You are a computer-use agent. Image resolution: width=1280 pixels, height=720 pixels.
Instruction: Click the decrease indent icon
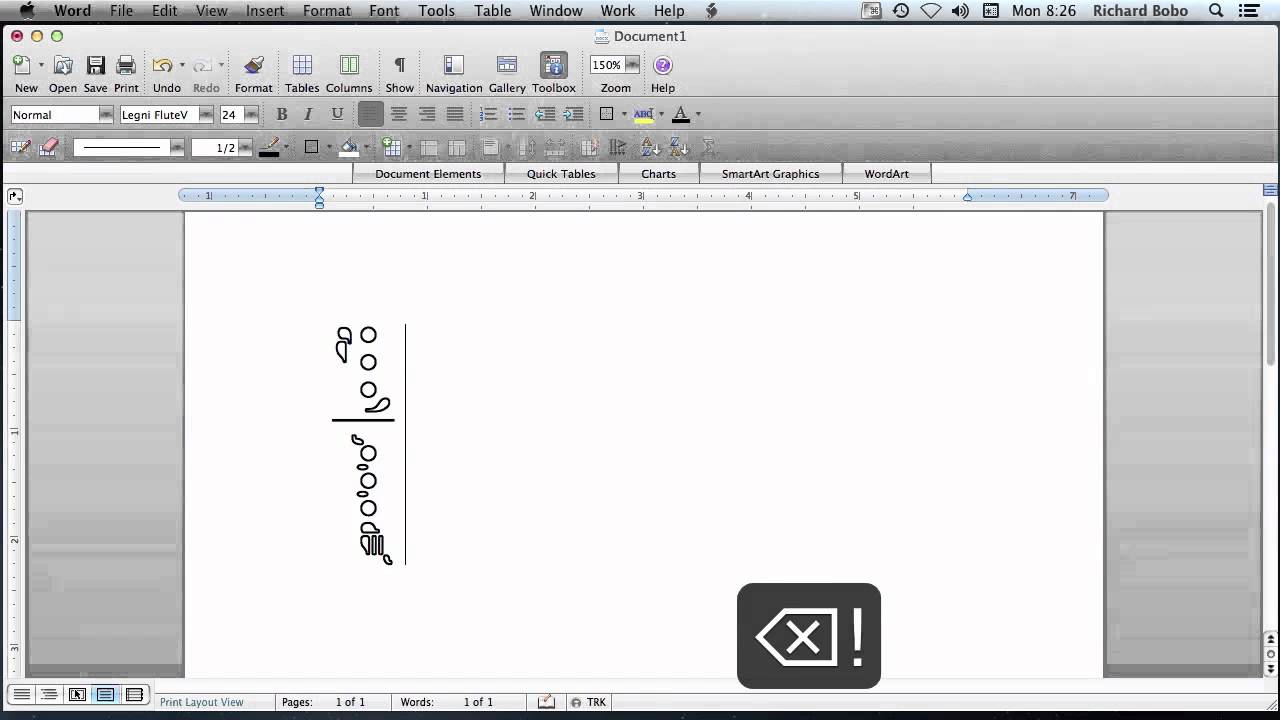[545, 115]
